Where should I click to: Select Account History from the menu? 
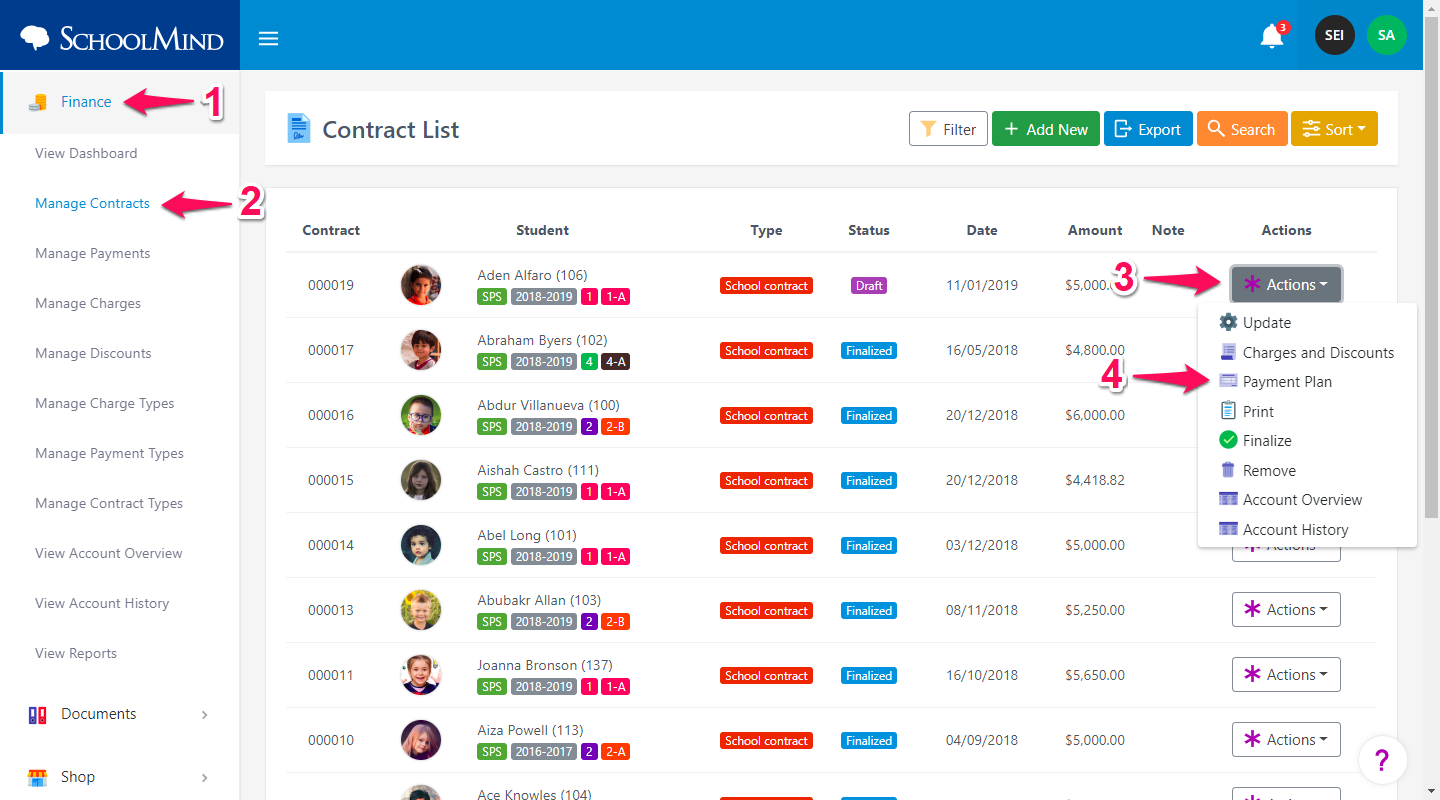click(1307, 529)
